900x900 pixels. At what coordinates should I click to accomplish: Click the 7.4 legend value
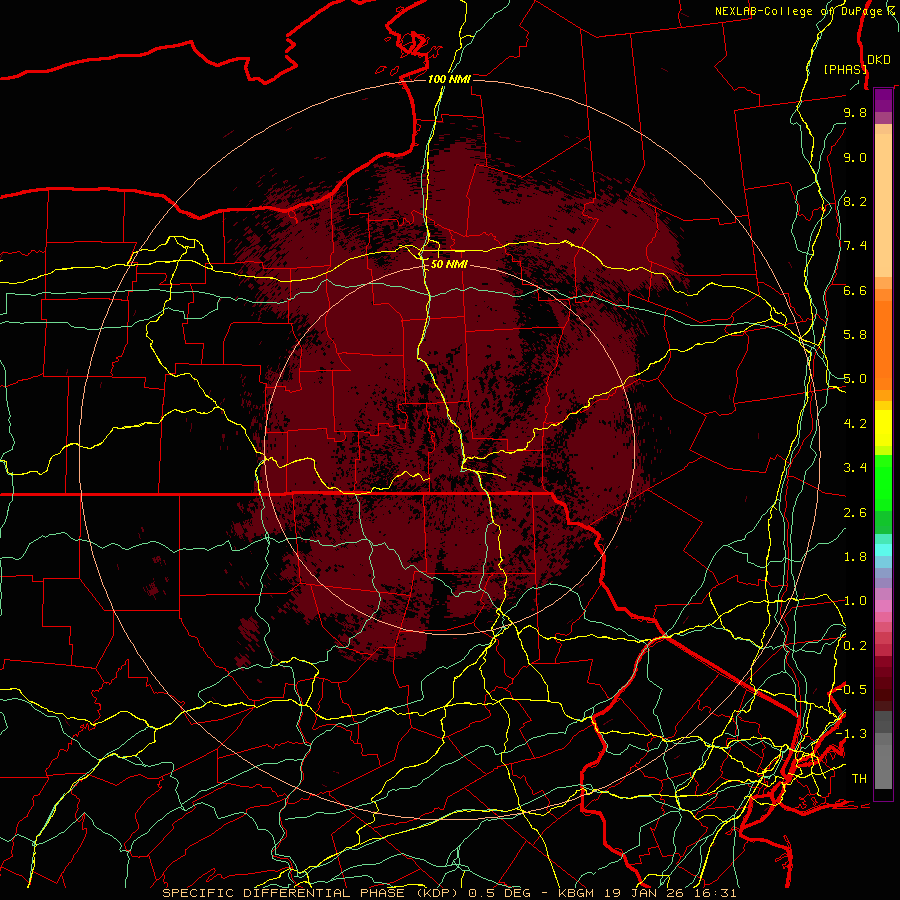(855, 246)
